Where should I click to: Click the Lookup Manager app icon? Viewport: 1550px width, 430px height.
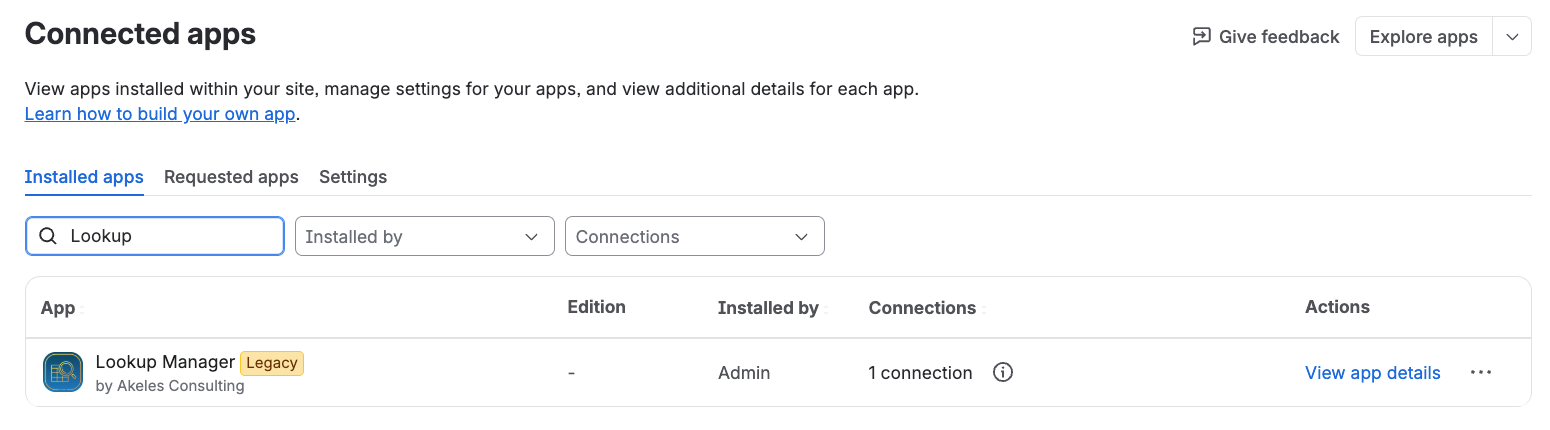pyautogui.click(x=63, y=372)
